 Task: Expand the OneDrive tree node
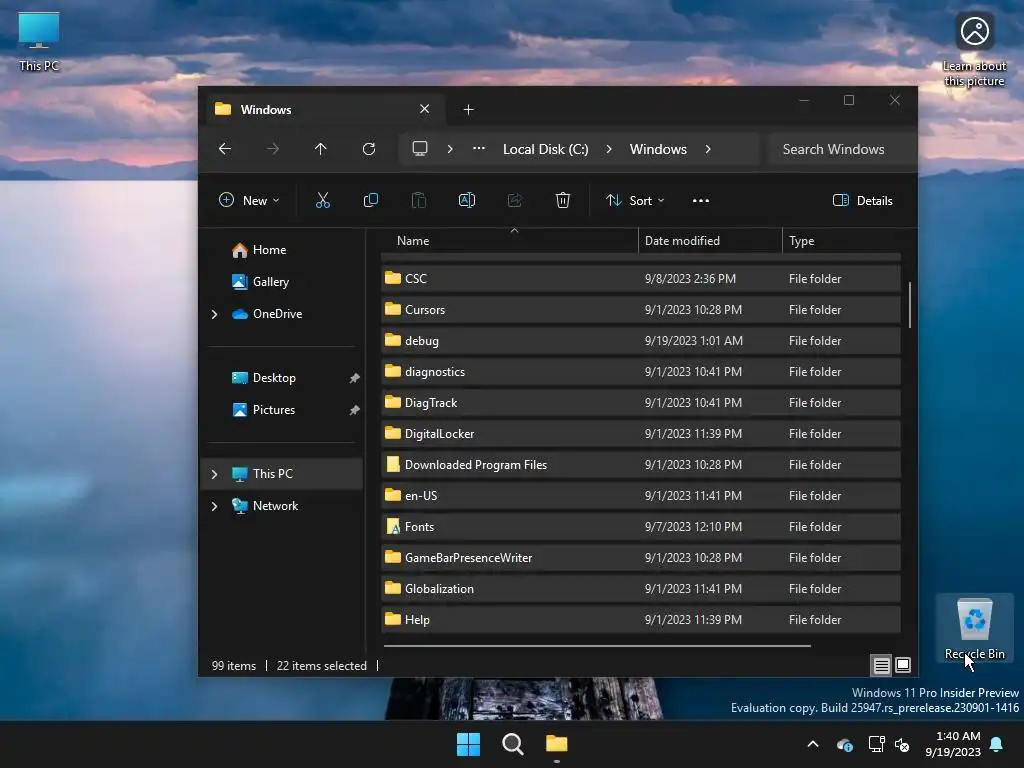coord(214,314)
